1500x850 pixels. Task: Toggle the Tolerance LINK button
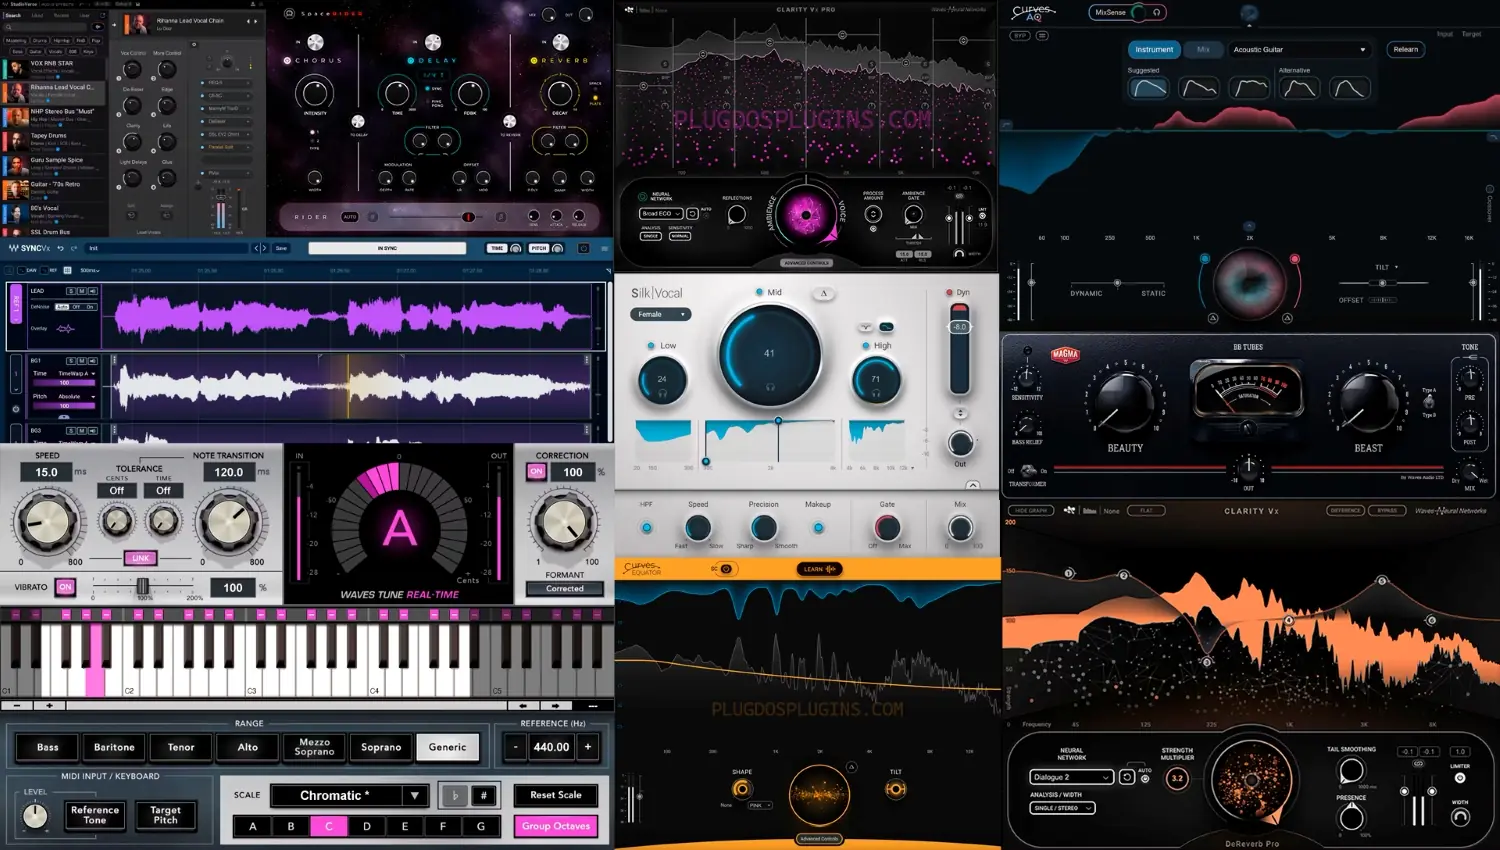pos(140,558)
